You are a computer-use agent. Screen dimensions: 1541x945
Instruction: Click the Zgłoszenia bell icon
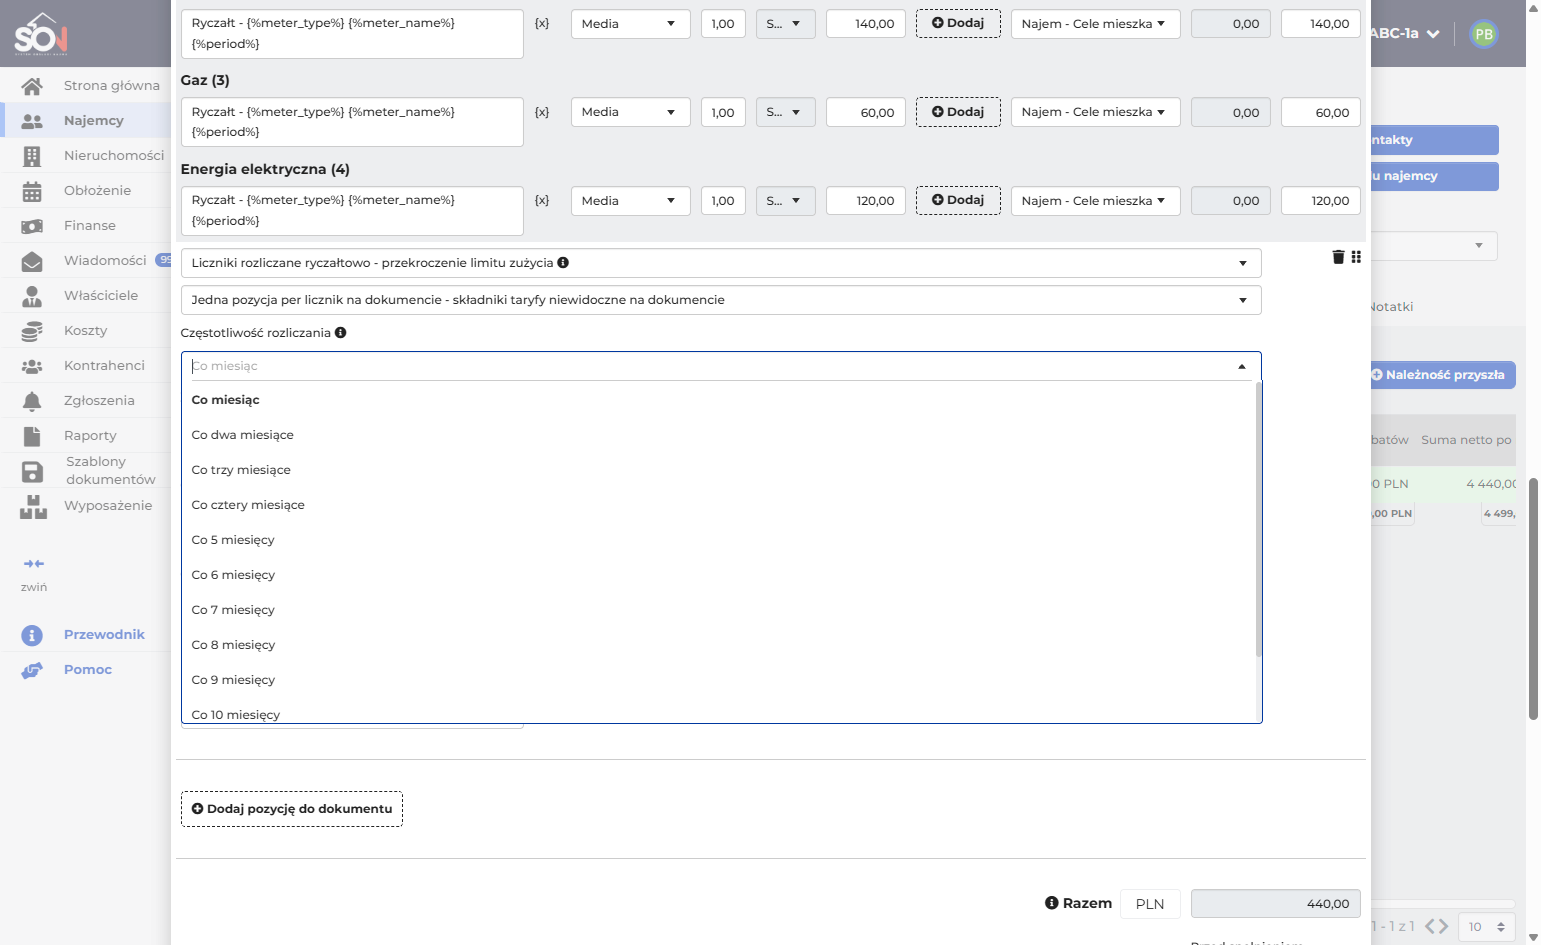pos(32,401)
